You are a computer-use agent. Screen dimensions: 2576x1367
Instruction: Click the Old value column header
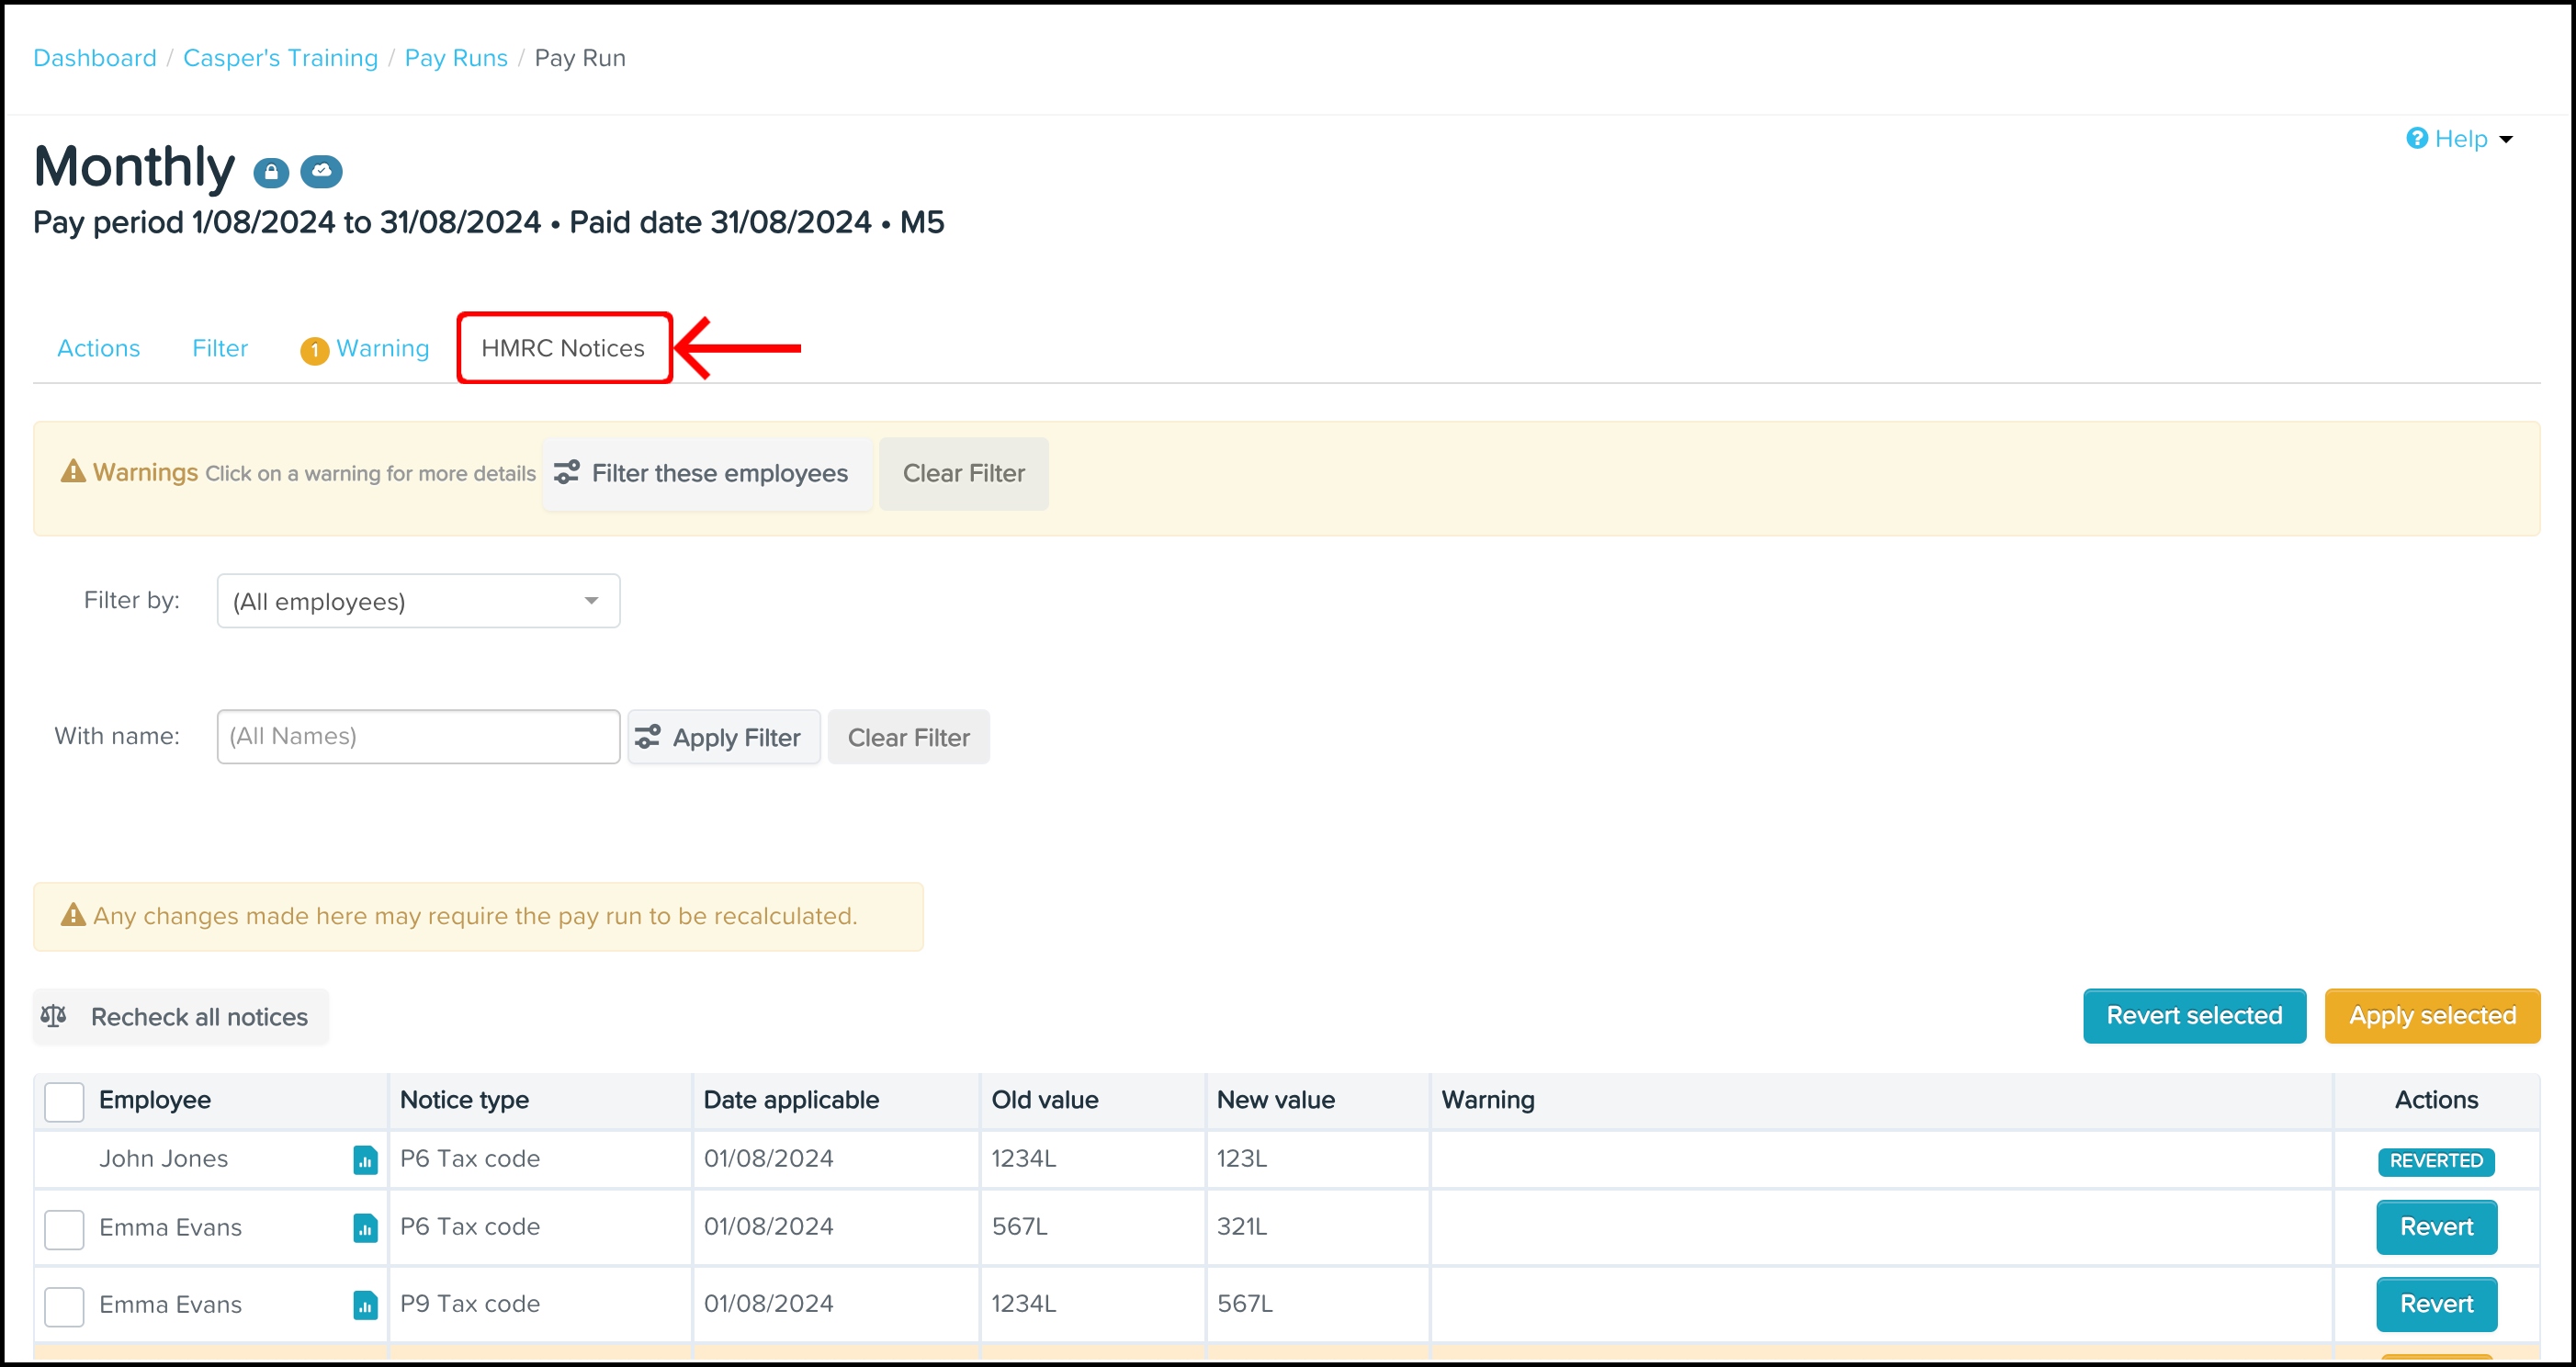pos(1045,1100)
